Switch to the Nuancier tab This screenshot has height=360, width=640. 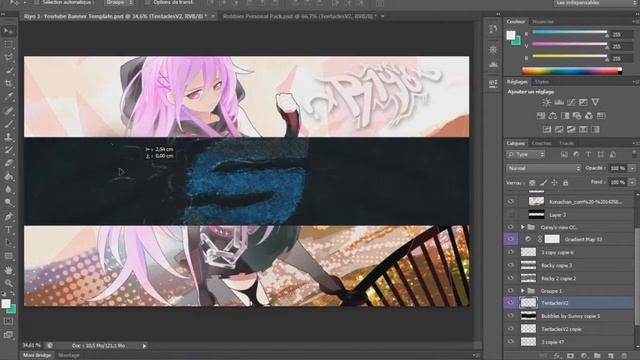[x=543, y=22]
